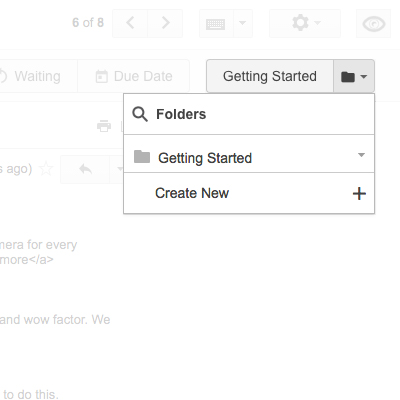Viewport: 400px width, 400px height.
Task: Open the keyboard input tools icon
Action: pos(216,24)
